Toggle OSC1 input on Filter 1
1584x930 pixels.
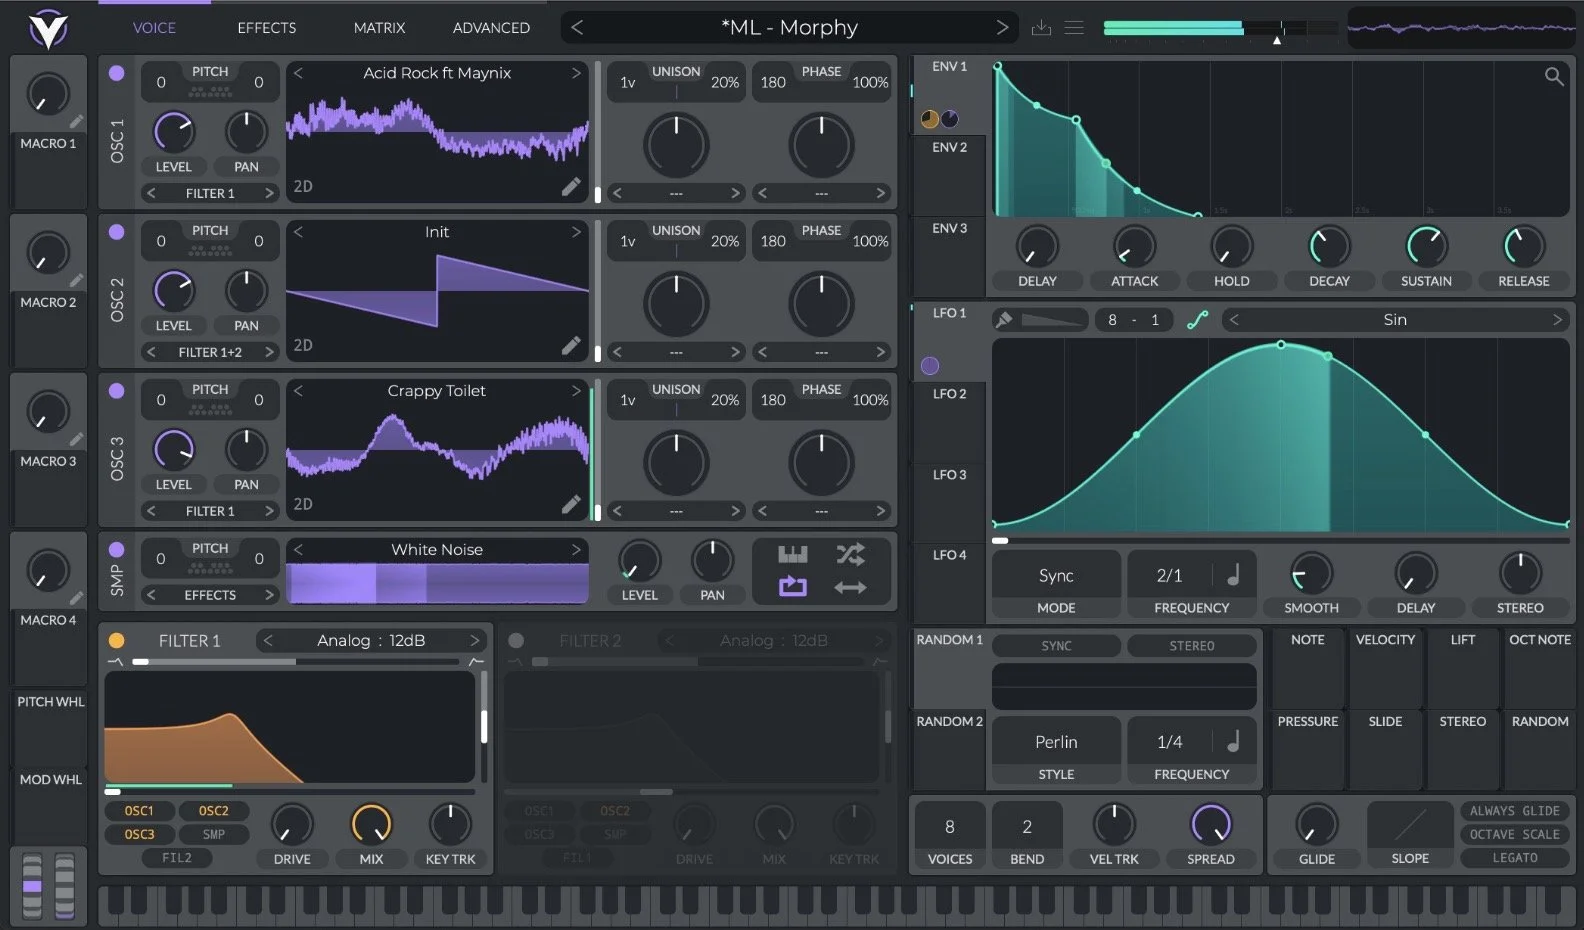tap(139, 811)
